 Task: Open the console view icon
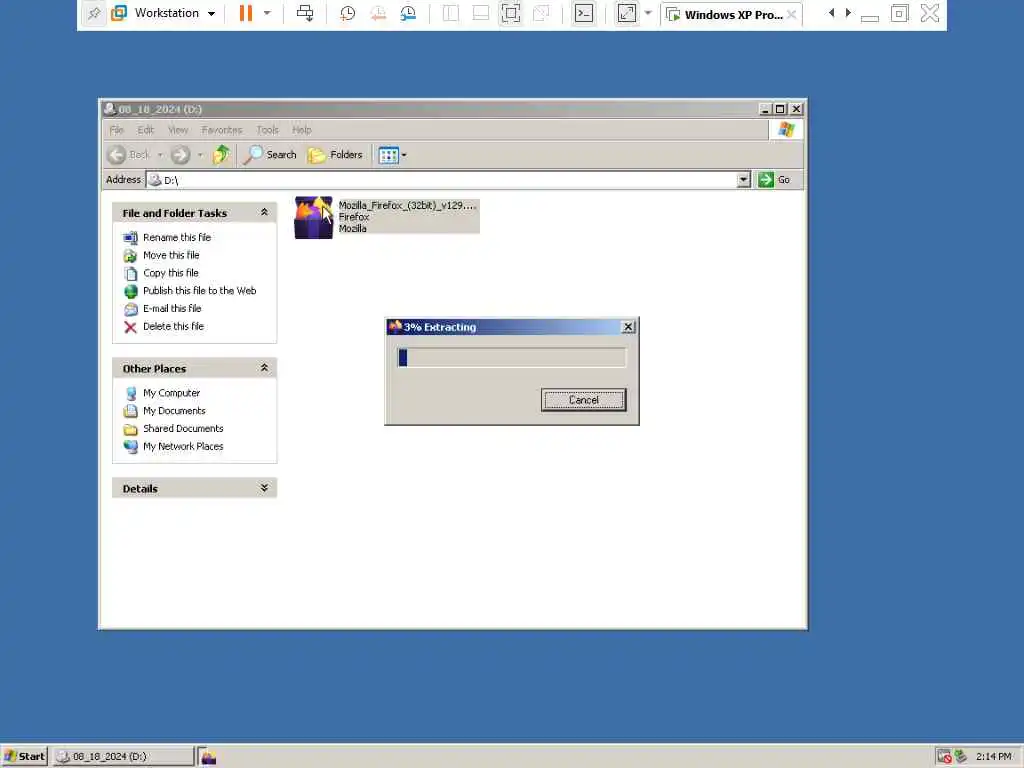[x=584, y=13]
